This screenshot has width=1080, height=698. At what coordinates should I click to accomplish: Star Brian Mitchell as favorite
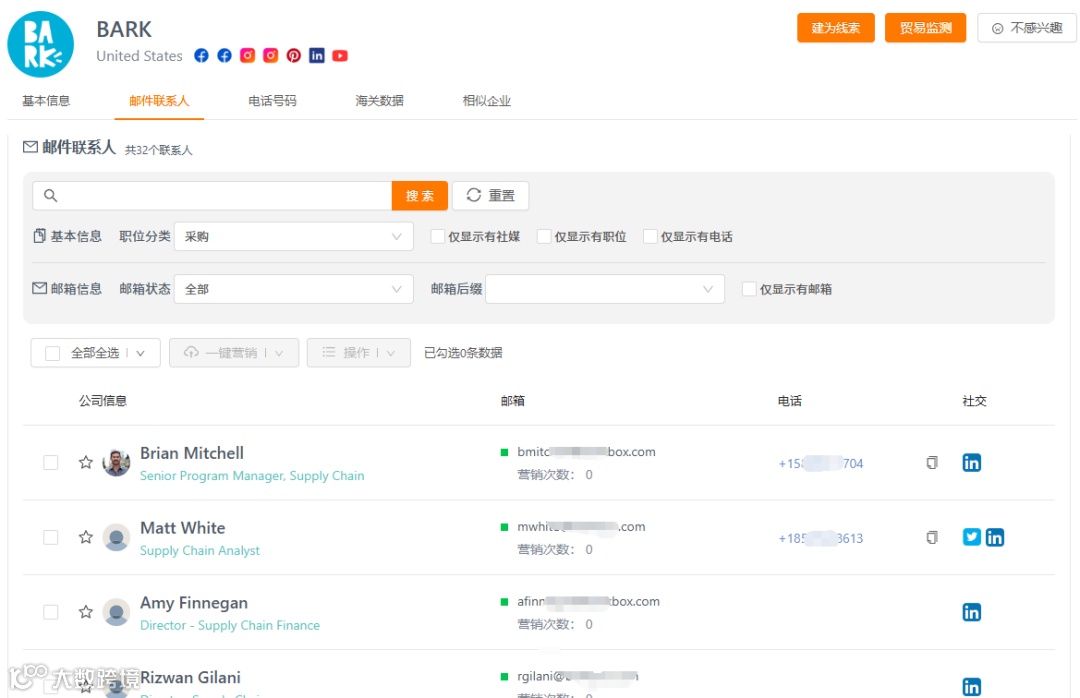tap(85, 462)
